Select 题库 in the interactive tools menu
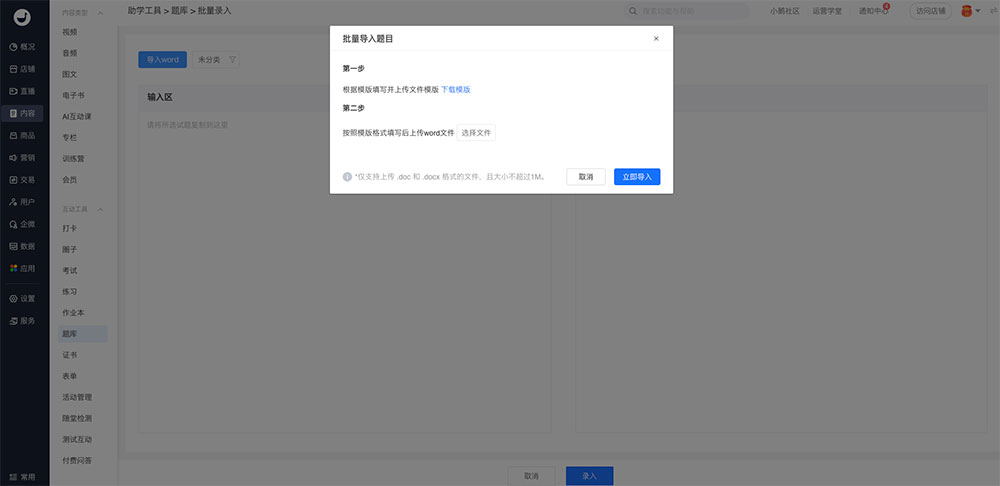This screenshot has height=486, width=1000. coord(70,334)
